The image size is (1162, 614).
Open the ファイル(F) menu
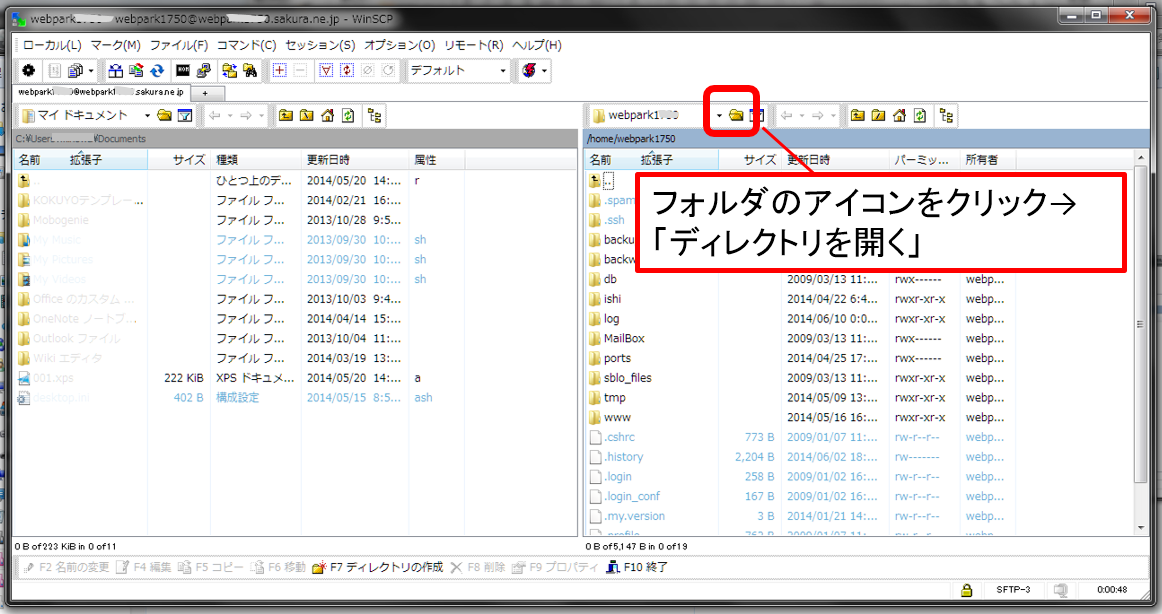coord(179,45)
